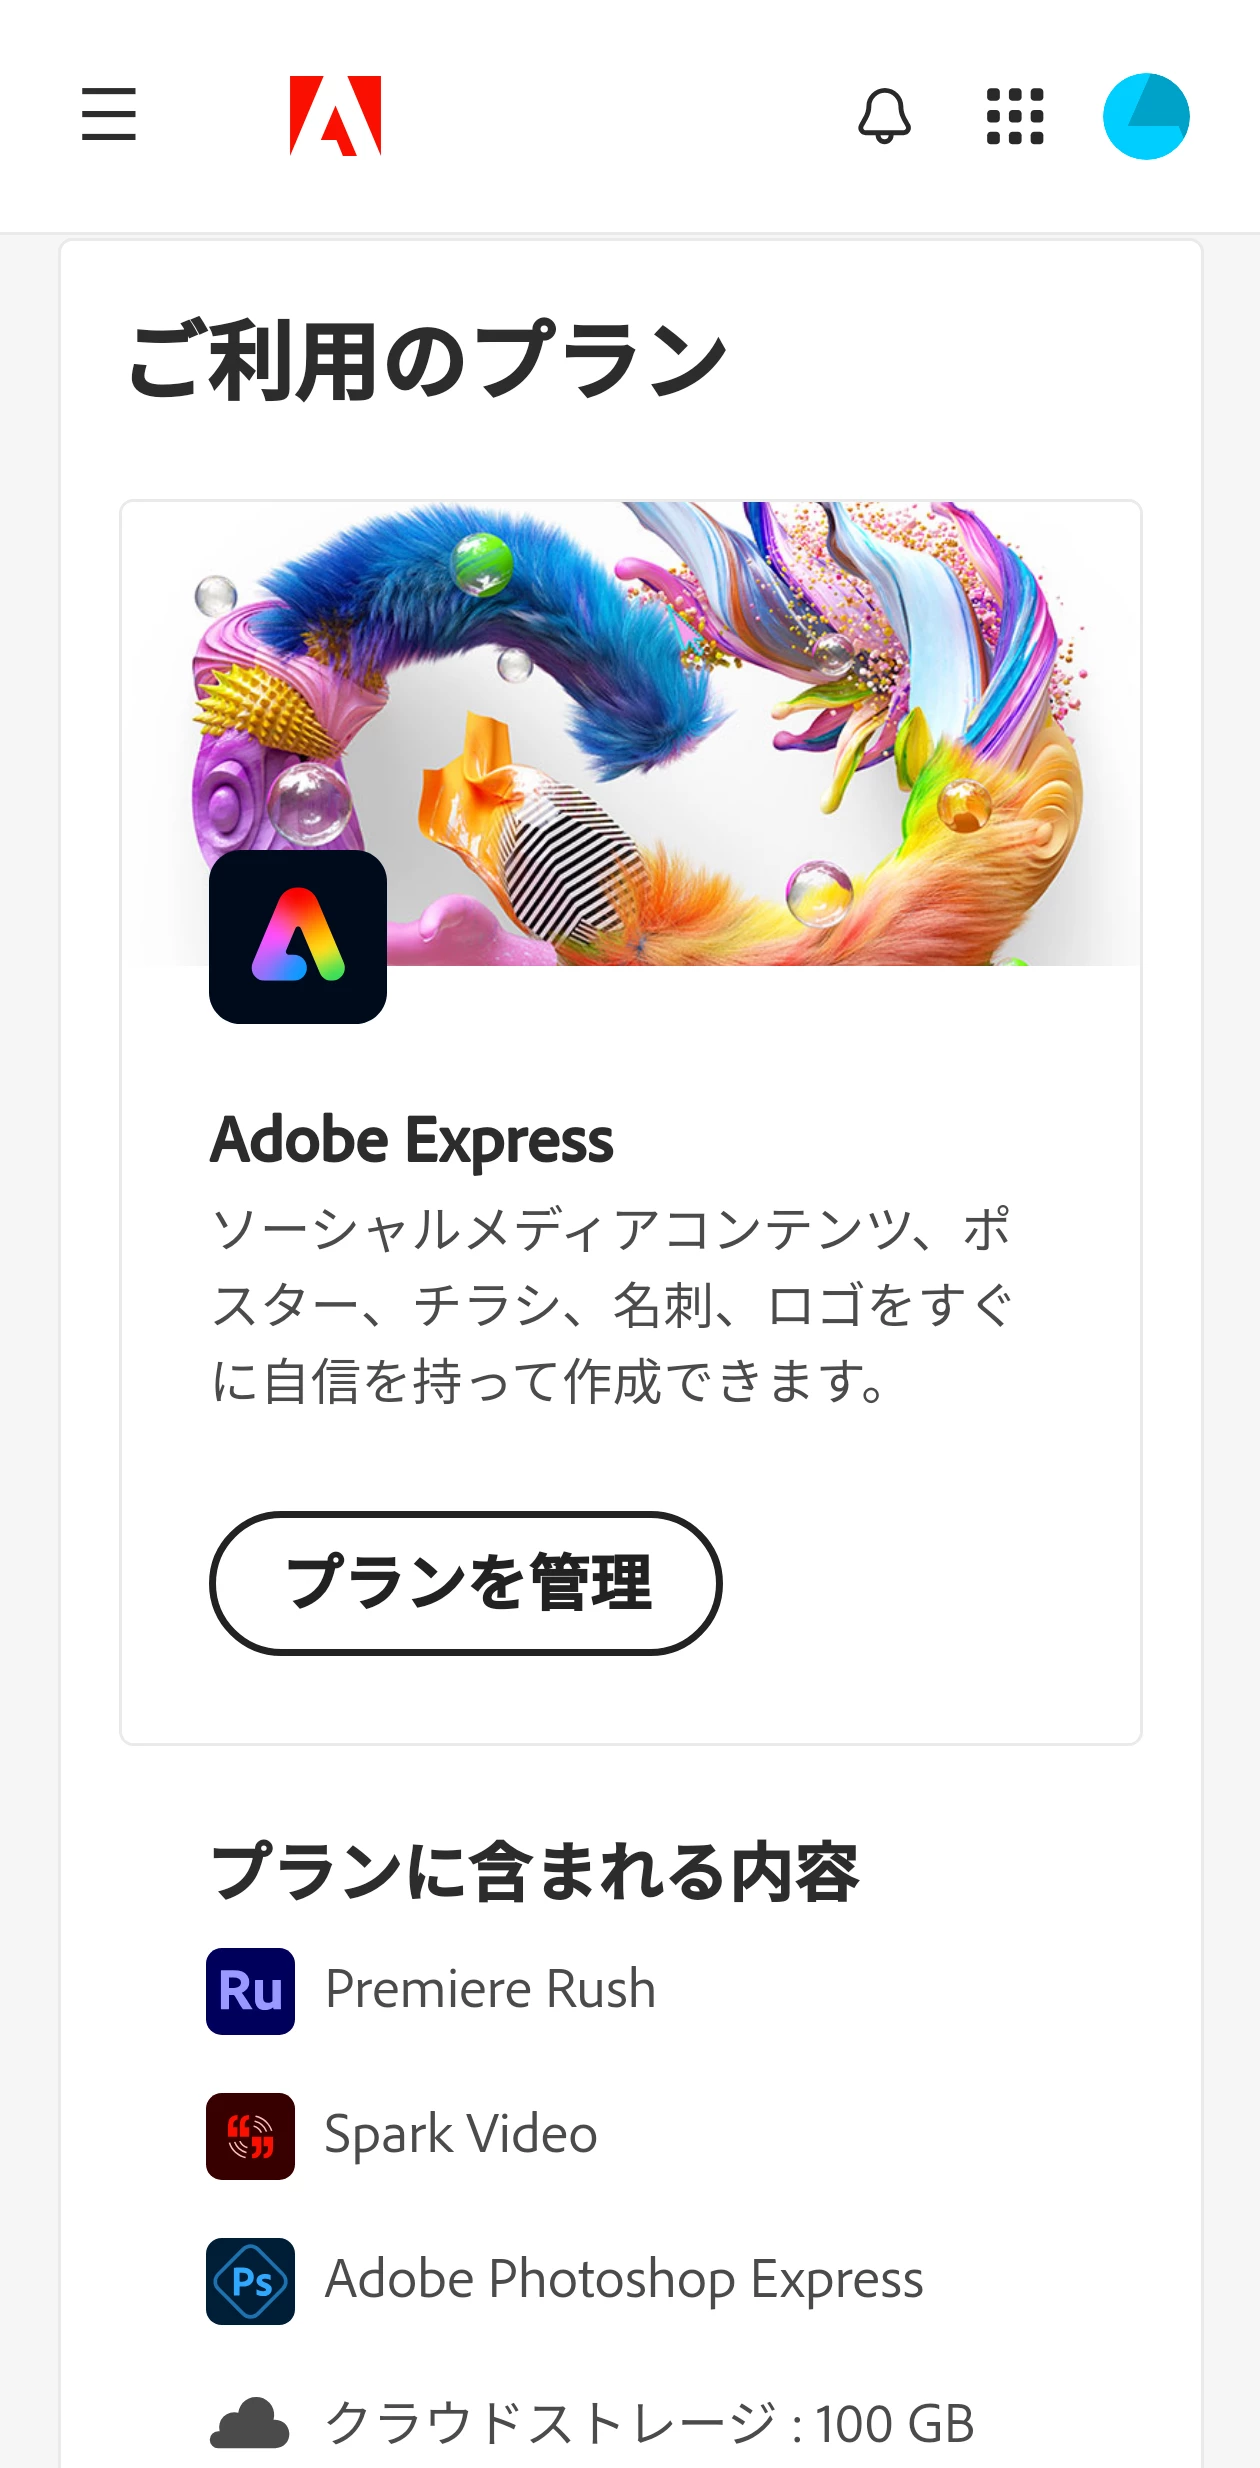This screenshot has width=1260, height=2468.
Task: Click the Photoshop Express Ps icon
Action: pyautogui.click(x=250, y=2280)
